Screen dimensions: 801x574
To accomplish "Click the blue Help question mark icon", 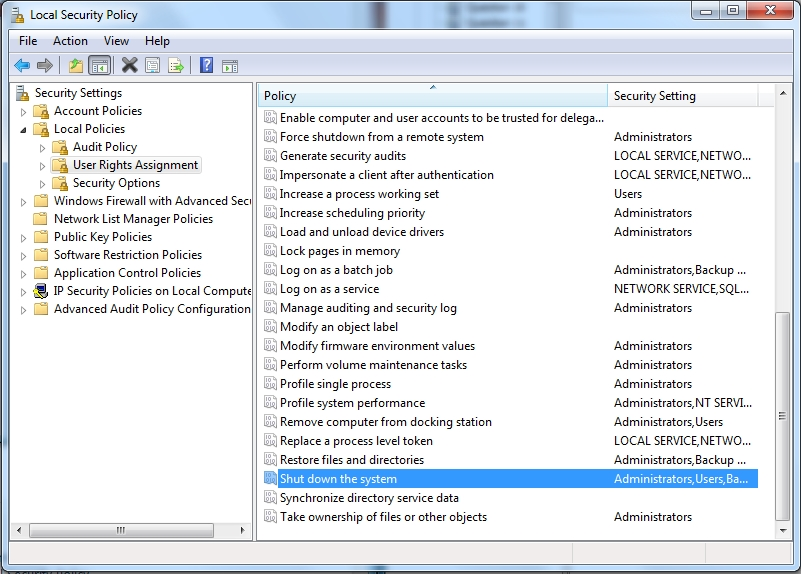I will (206, 66).
